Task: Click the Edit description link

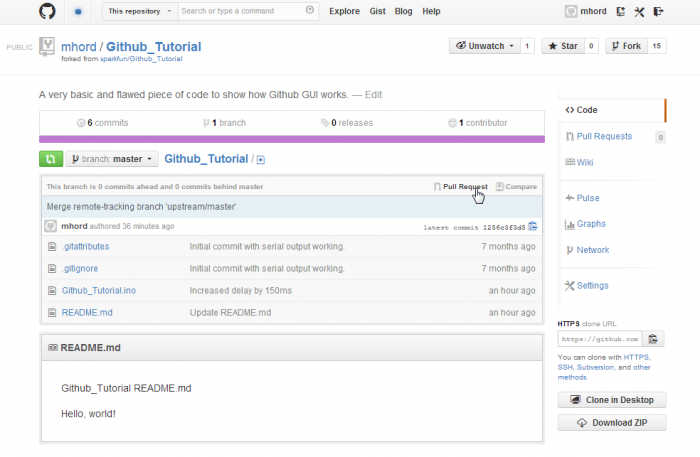Action: (373, 95)
